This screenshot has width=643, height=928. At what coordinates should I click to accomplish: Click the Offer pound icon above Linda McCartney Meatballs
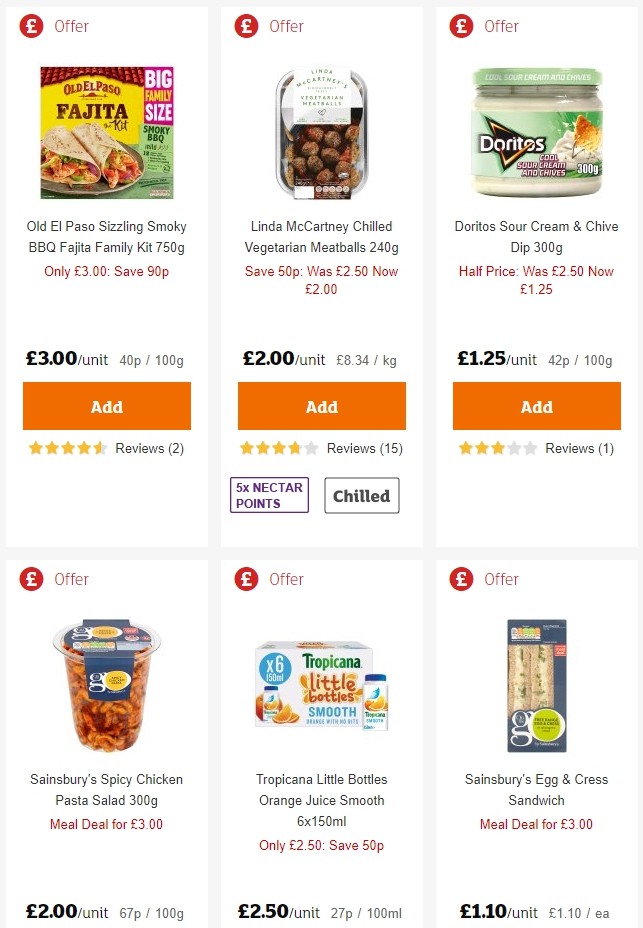(x=246, y=26)
